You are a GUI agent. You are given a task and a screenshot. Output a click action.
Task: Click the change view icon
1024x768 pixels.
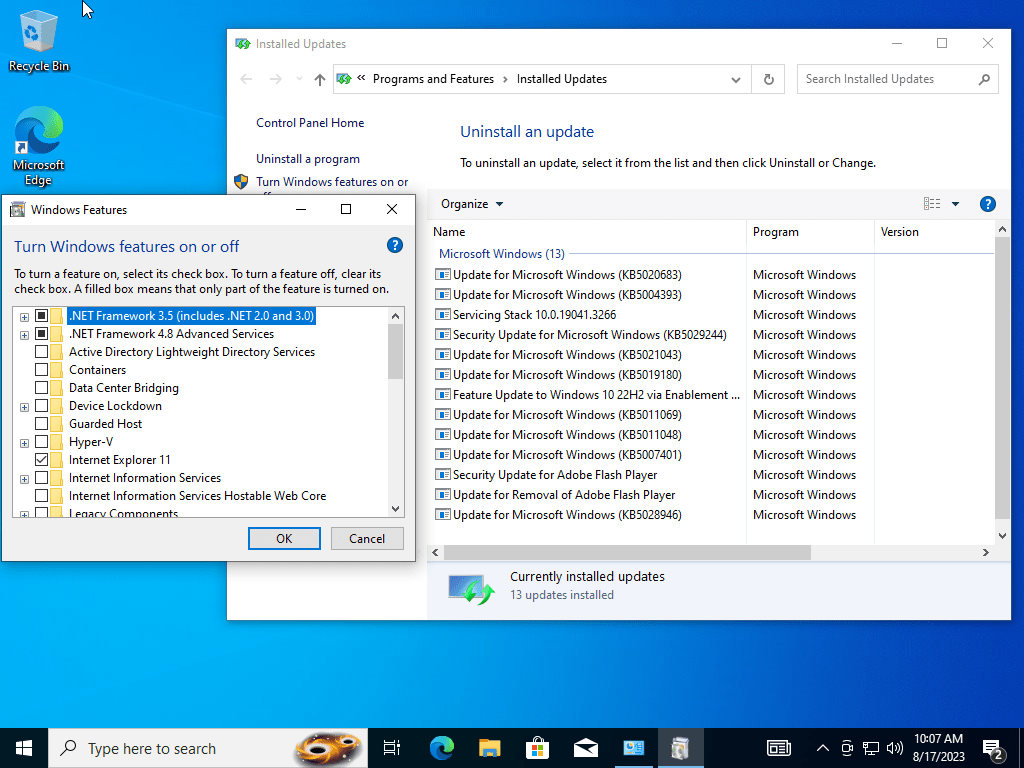tap(932, 204)
